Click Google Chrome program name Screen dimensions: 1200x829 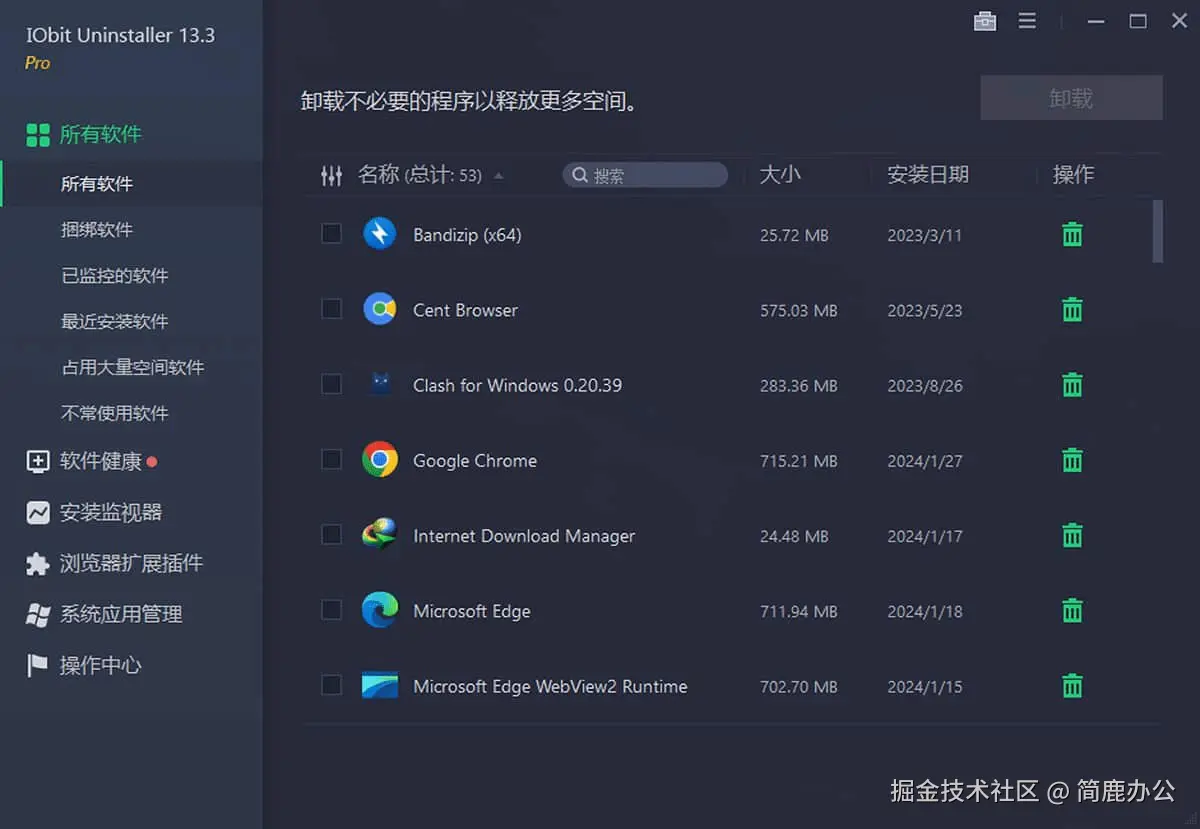point(475,461)
